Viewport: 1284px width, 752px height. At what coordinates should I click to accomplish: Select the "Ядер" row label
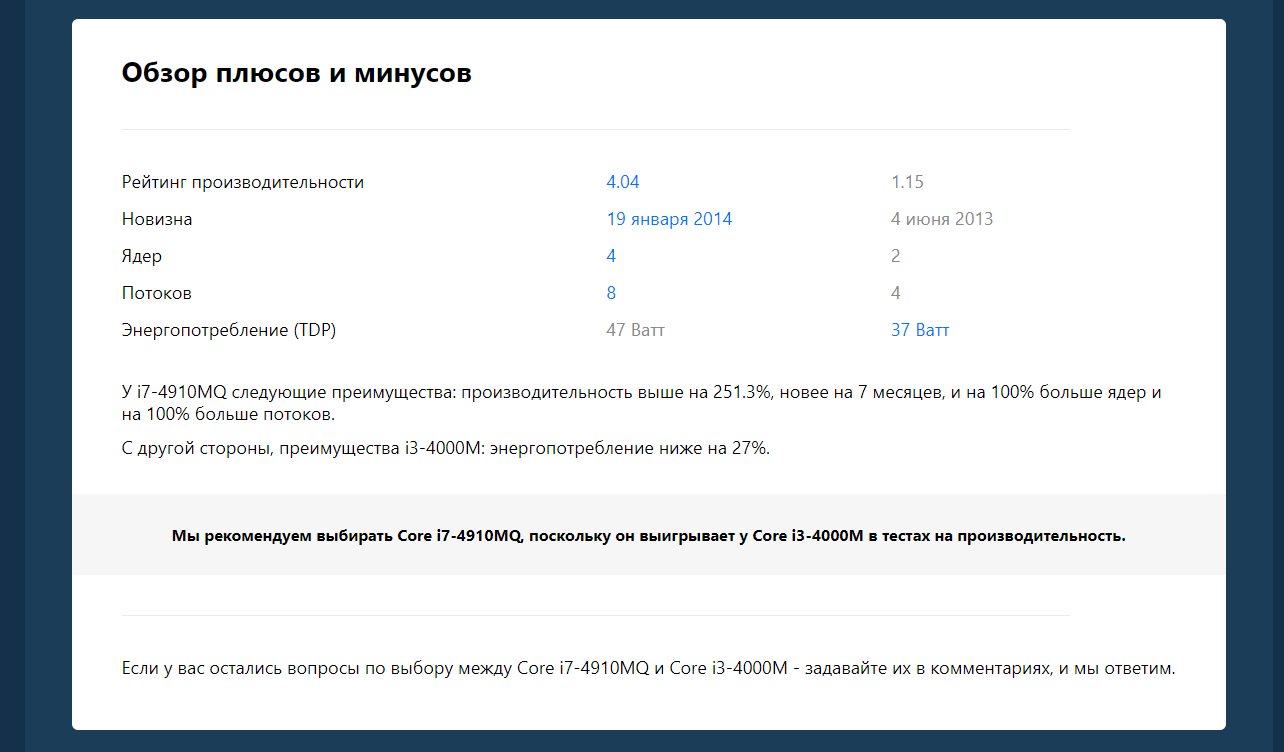[x=142, y=256]
